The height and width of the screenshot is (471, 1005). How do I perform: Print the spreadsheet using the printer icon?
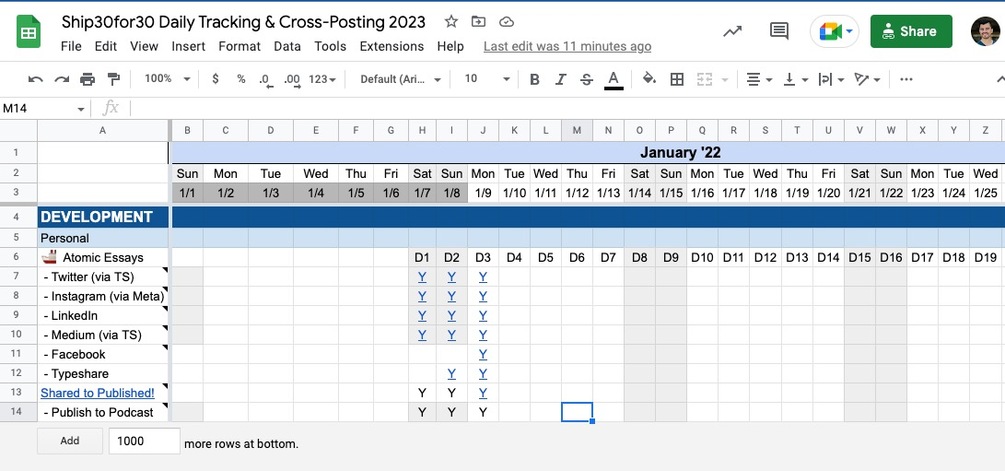tap(87, 79)
